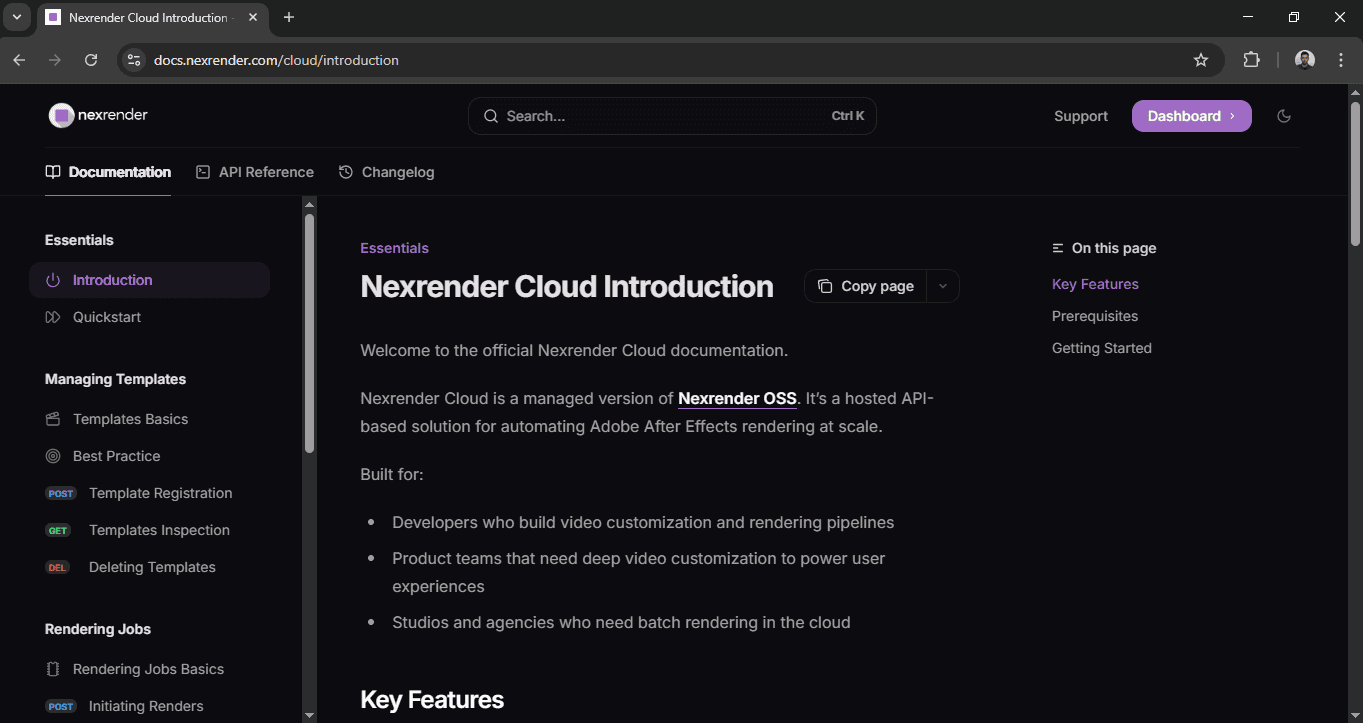Open the Copy page dropdown chevron

pos(942,286)
